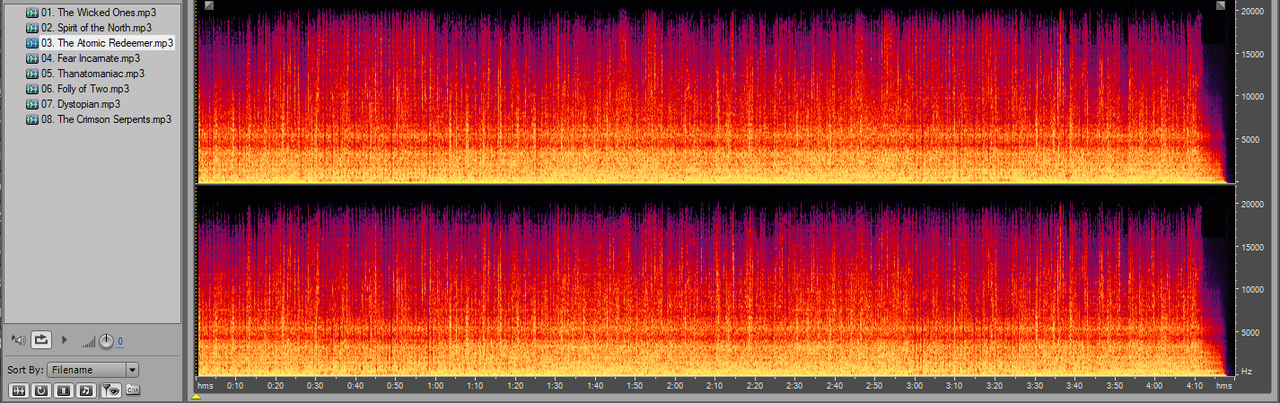The width and height of the screenshot is (1280, 403).
Task: Select 05. Thanatomaniac.mp3
Action: click(84, 74)
